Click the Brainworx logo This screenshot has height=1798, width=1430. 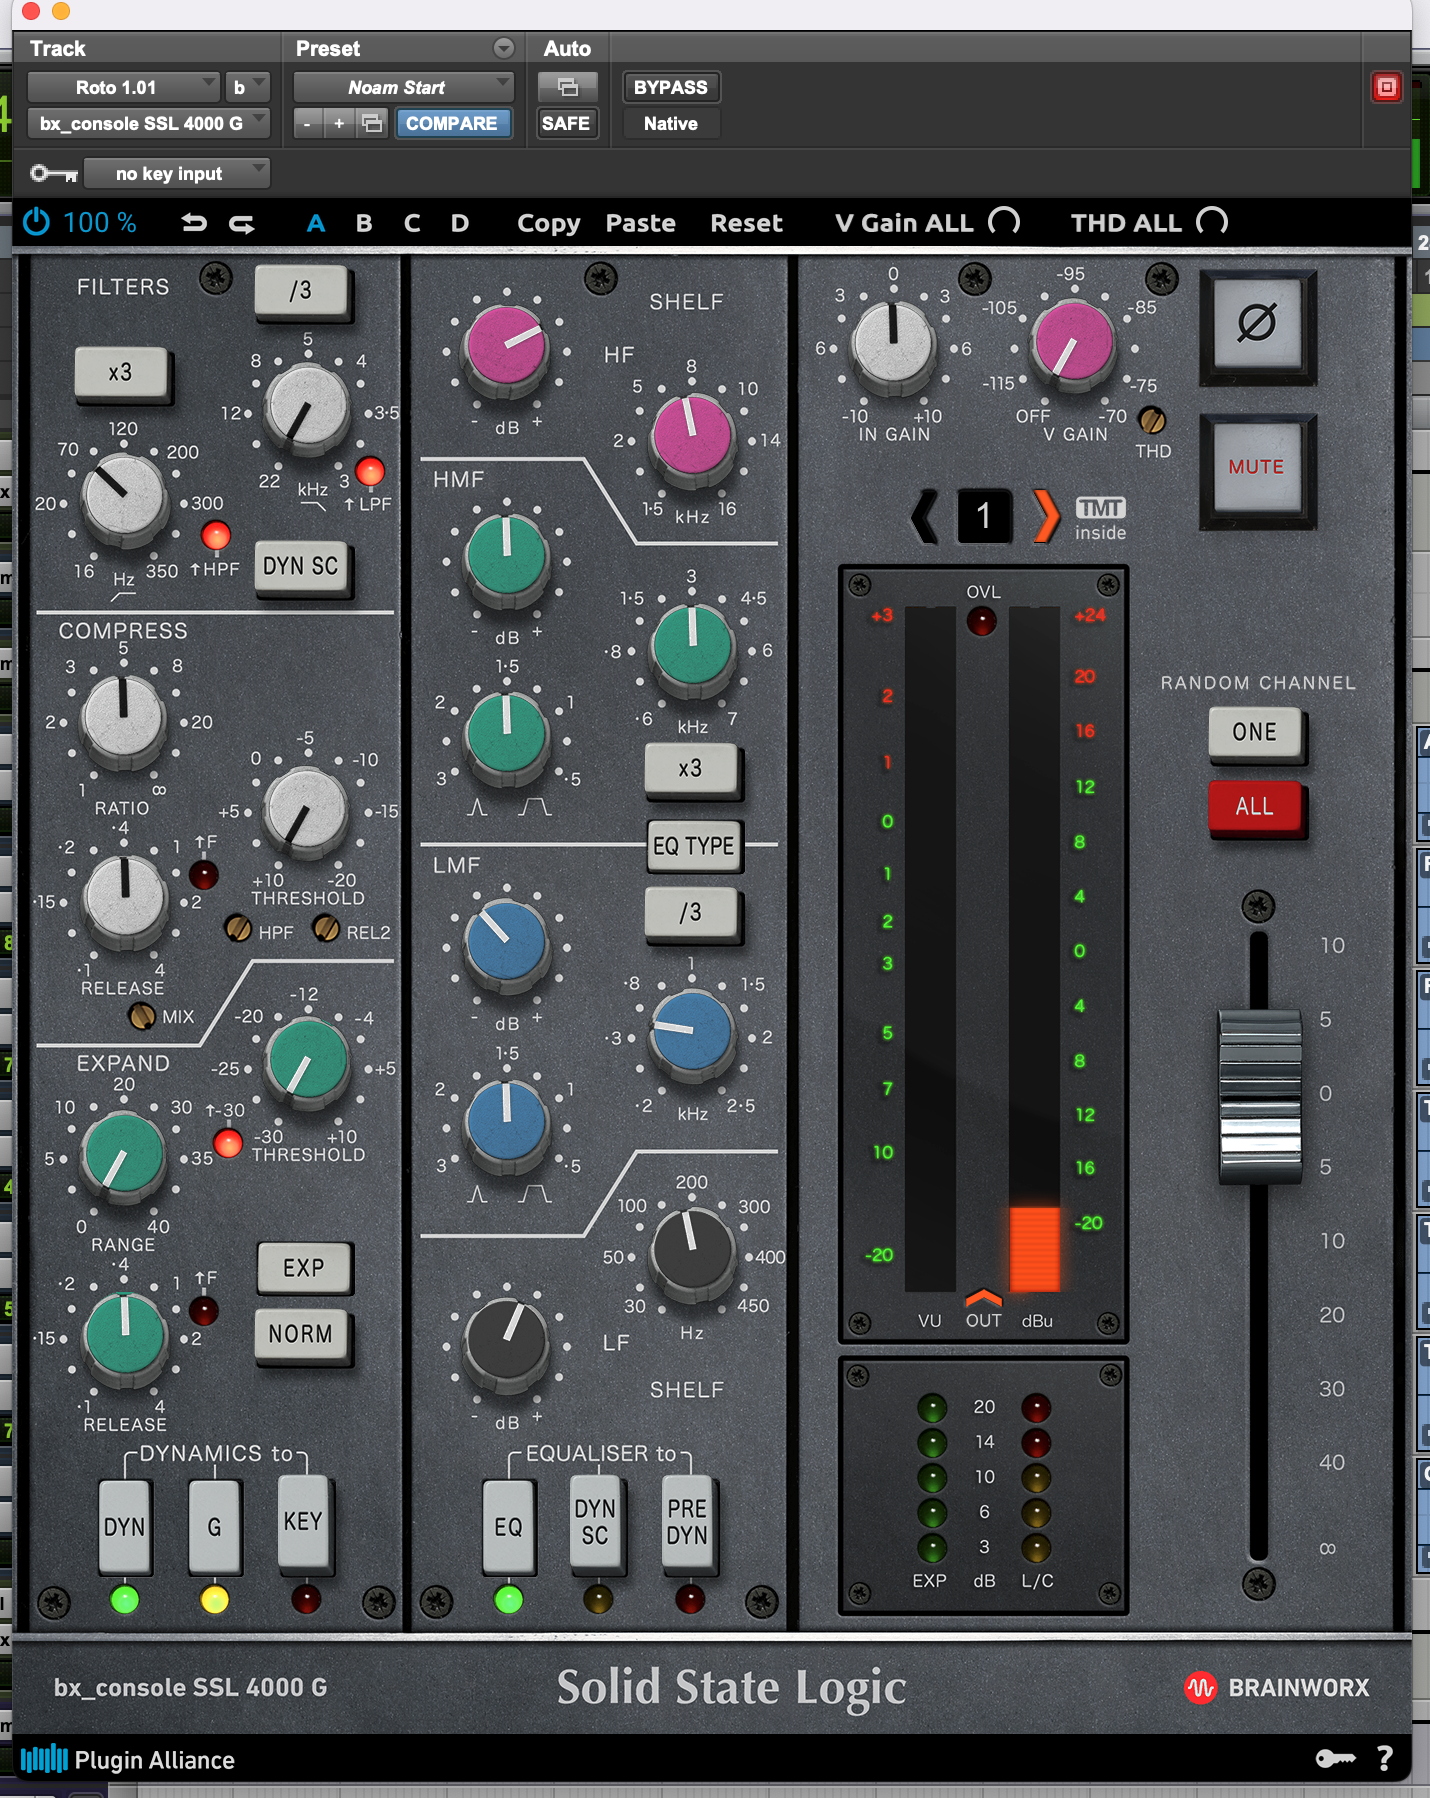tap(1277, 1688)
